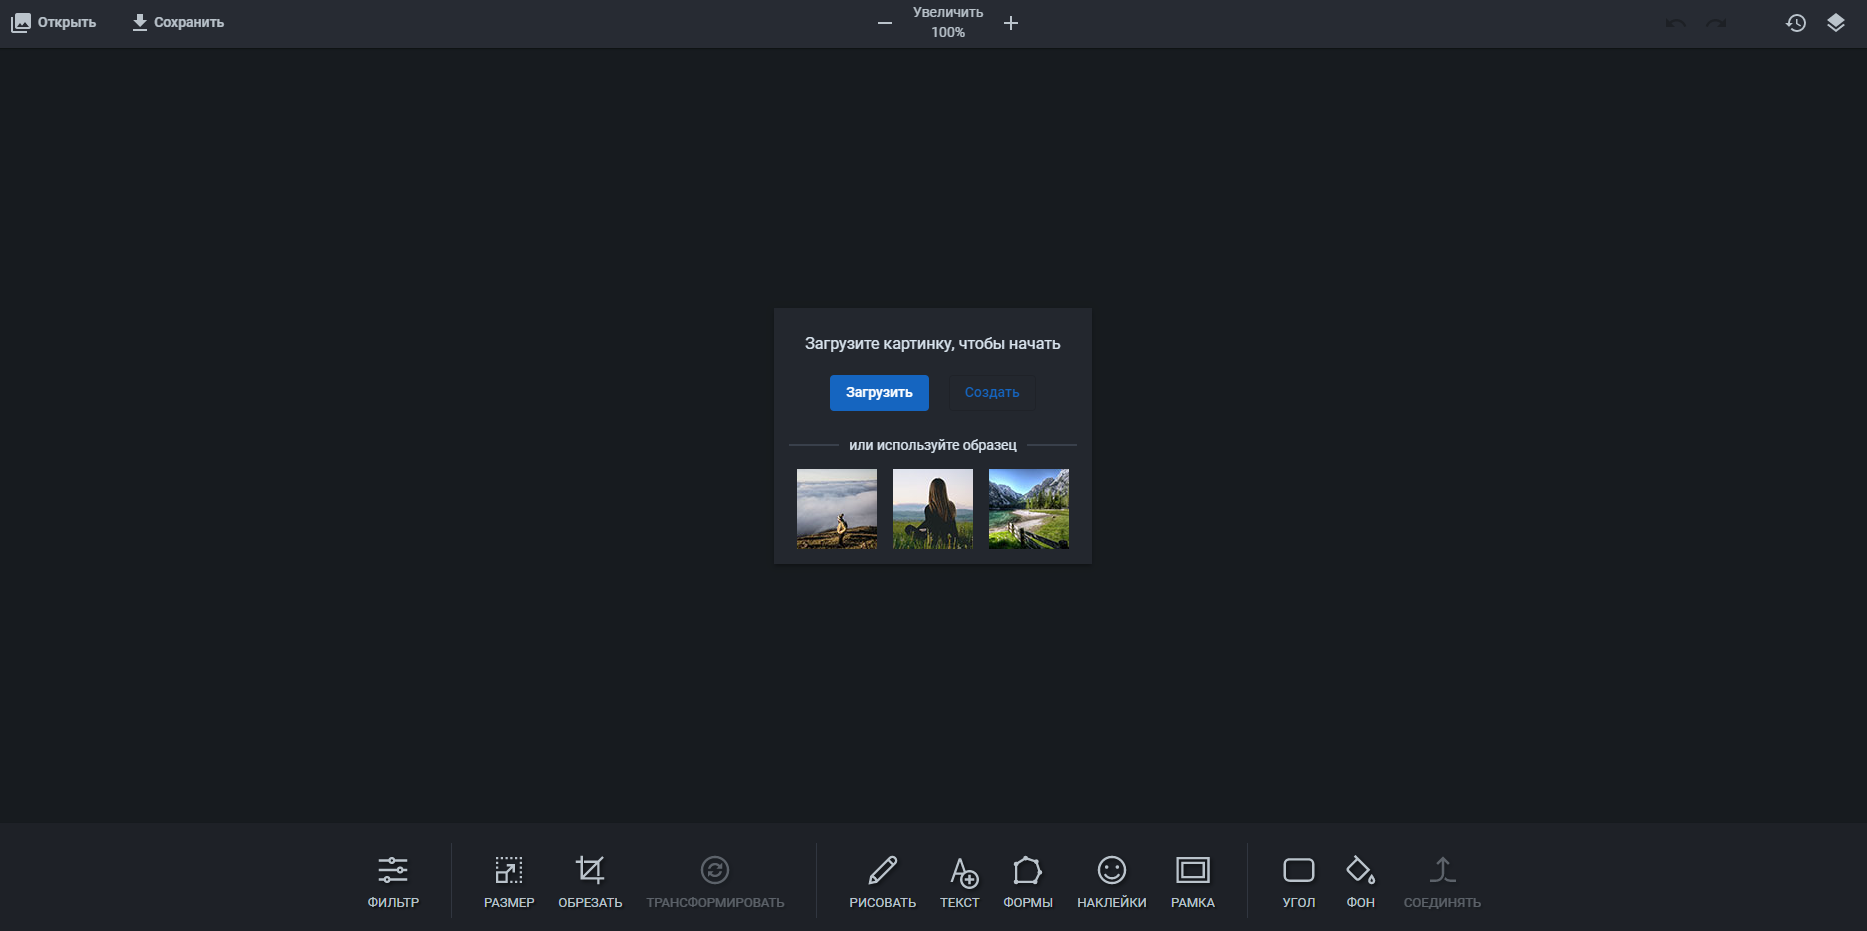Open the Наклейки (Stickers) smiley tool
The width and height of the screenshot is (1867, 931).
[1111, 881]
